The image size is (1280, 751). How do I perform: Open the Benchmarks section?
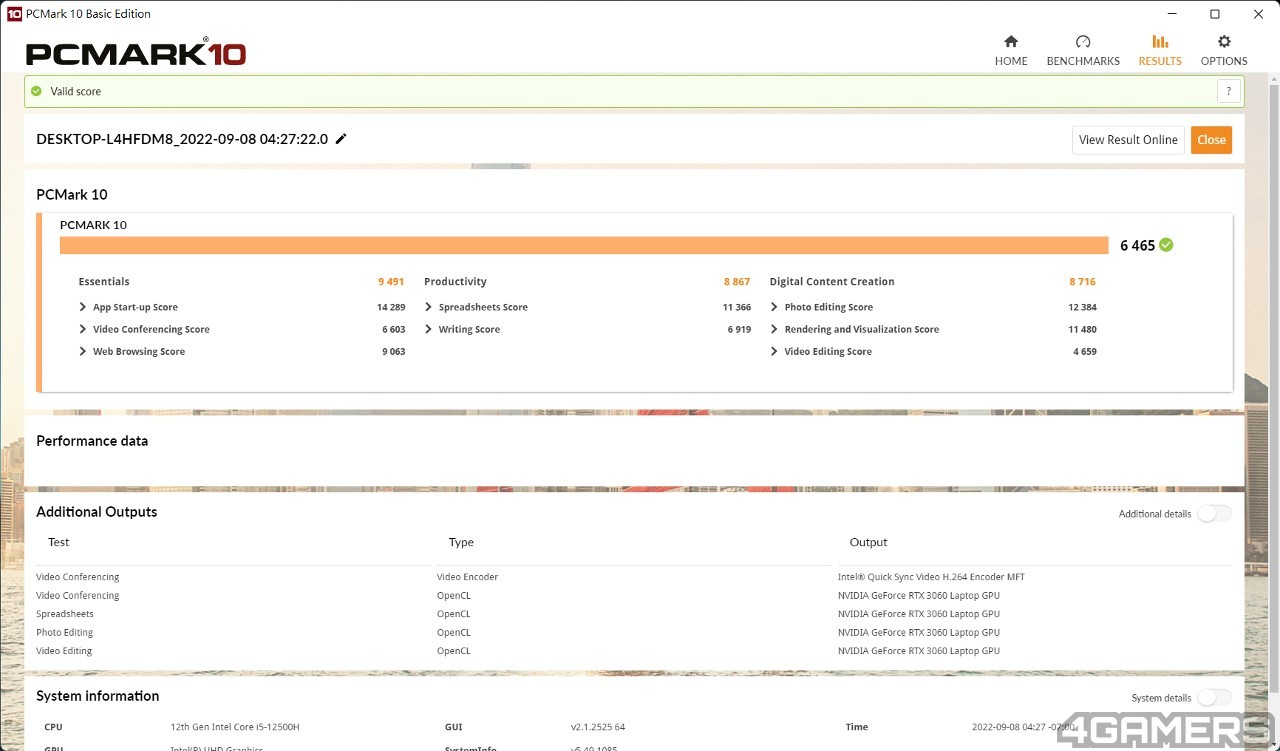tap(1083, 50)
